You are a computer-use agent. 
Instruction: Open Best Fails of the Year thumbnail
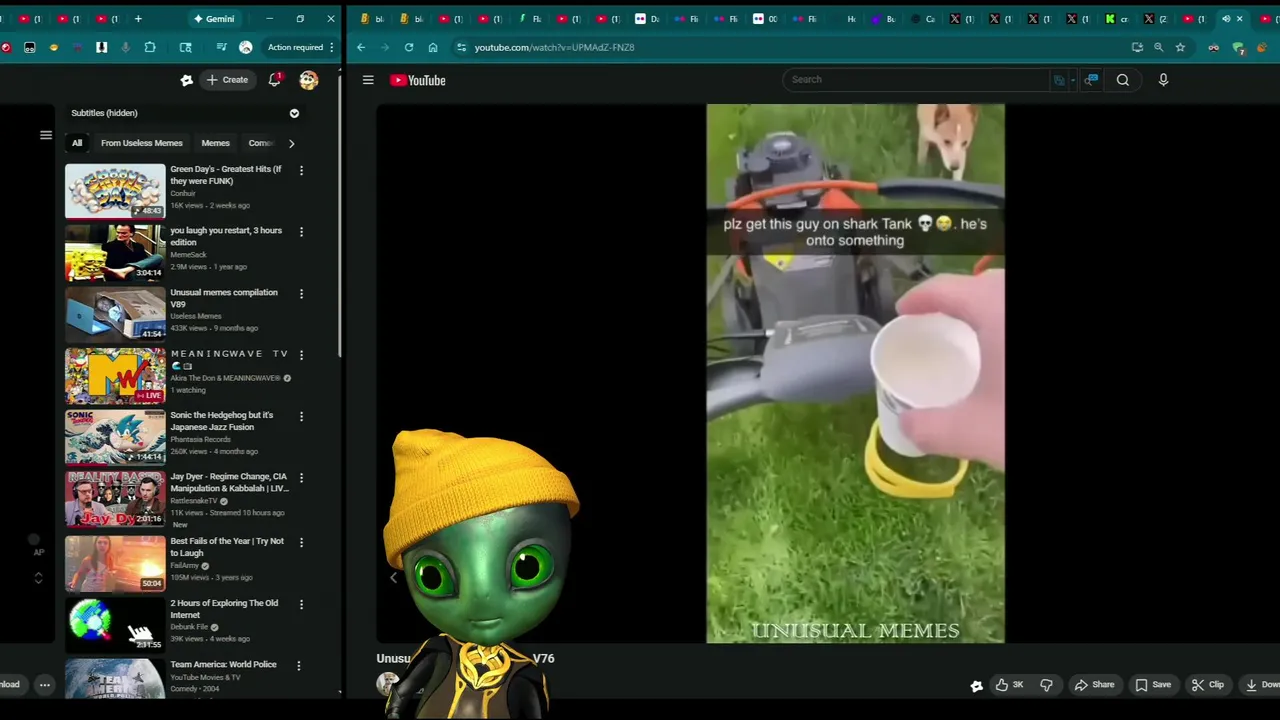point(115,564)
